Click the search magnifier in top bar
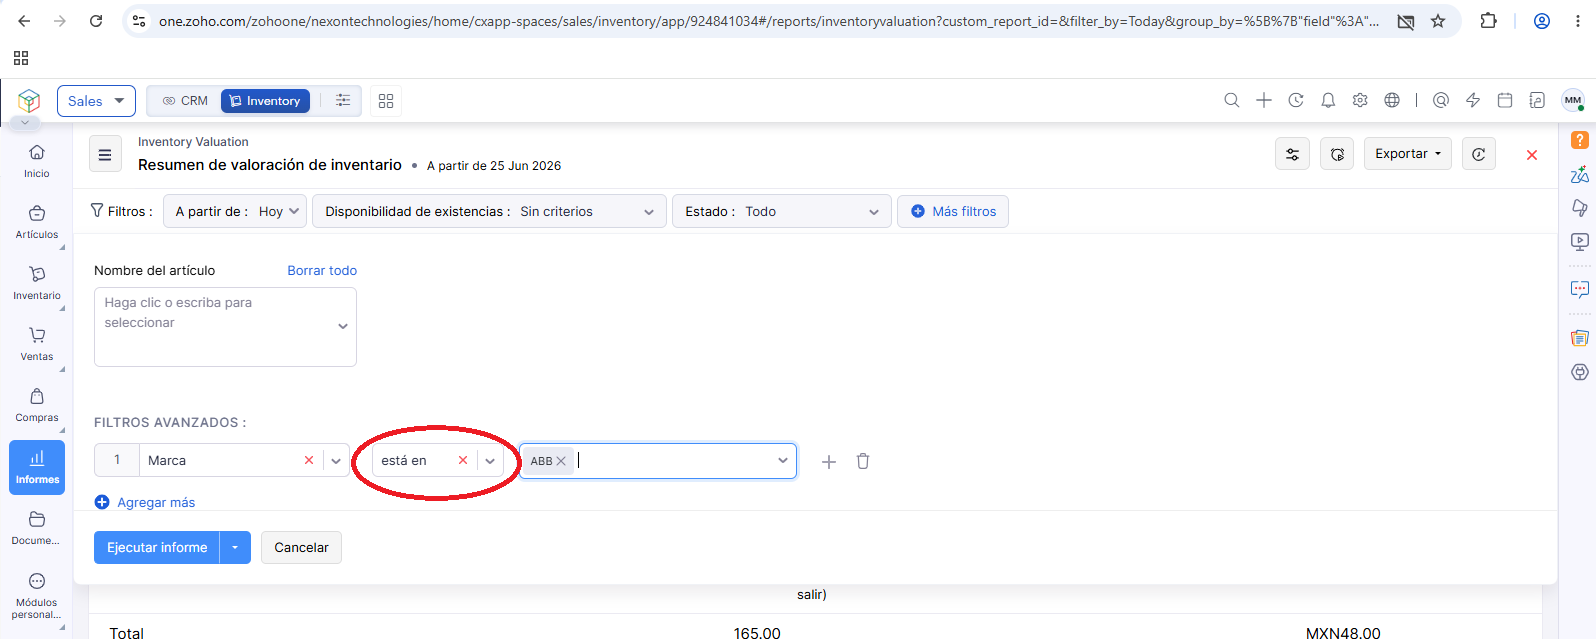The width and height of the screenshot is (1596, 639). (1232, 100)
